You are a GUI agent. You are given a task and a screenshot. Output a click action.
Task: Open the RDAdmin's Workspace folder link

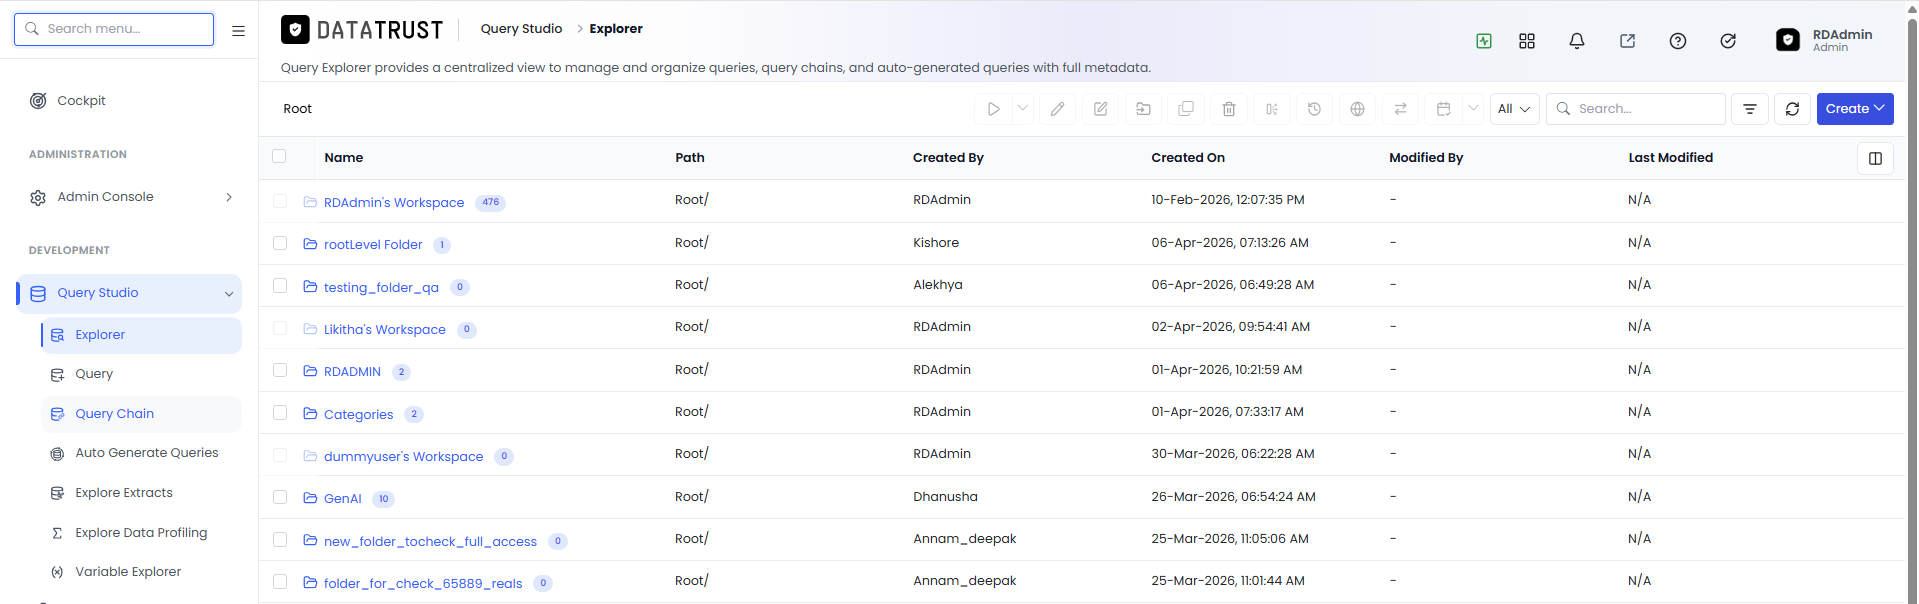click(x=394, y=202)
